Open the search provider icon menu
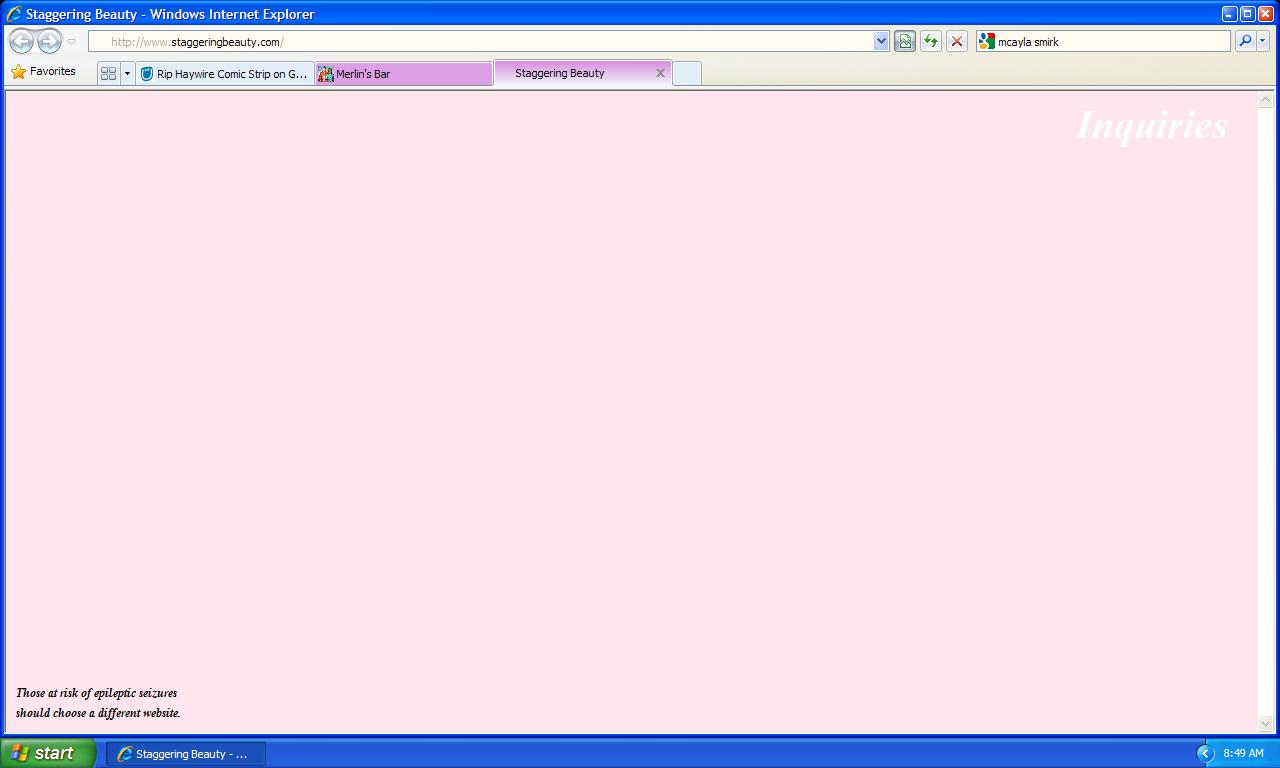Image resolution: width=1280 pixels, height=768 pixels. pos(986,41)
